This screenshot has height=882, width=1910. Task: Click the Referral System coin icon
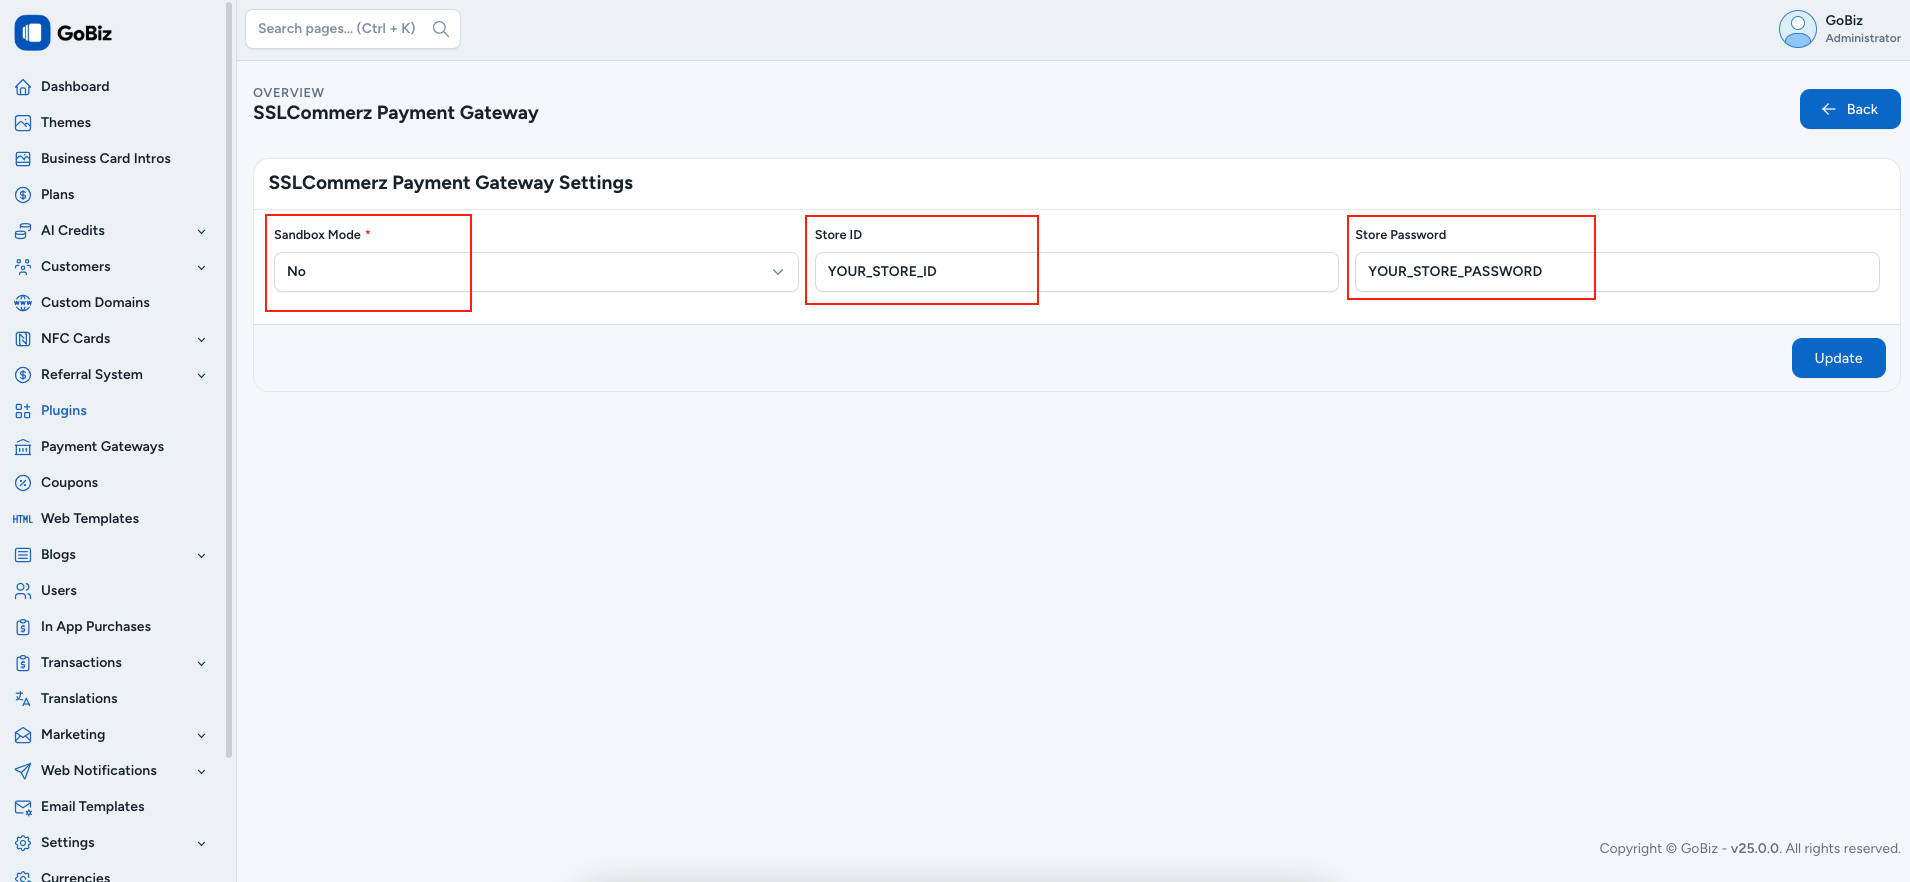(x=23, y=375)
